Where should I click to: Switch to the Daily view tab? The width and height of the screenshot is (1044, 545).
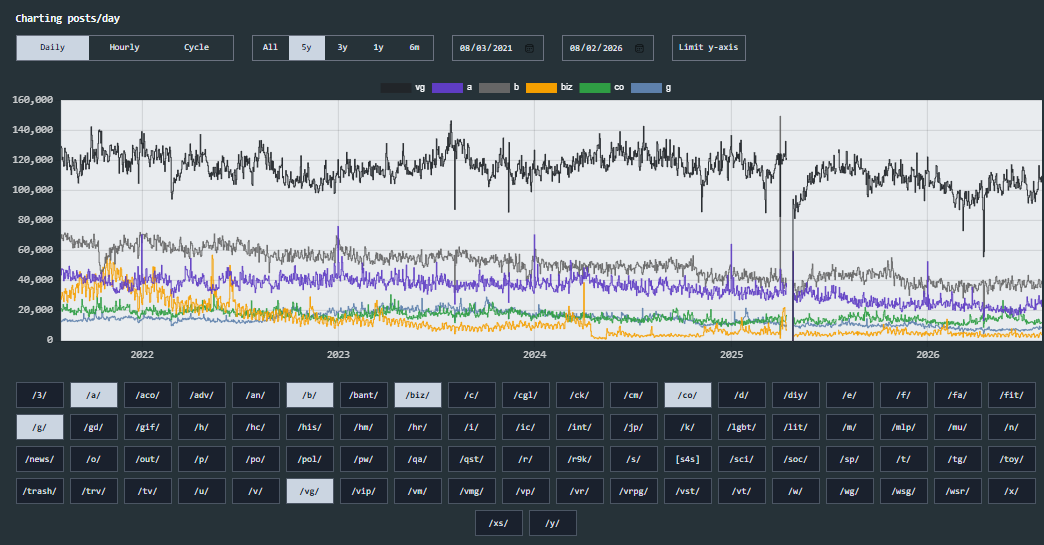(x=53, y=48)
